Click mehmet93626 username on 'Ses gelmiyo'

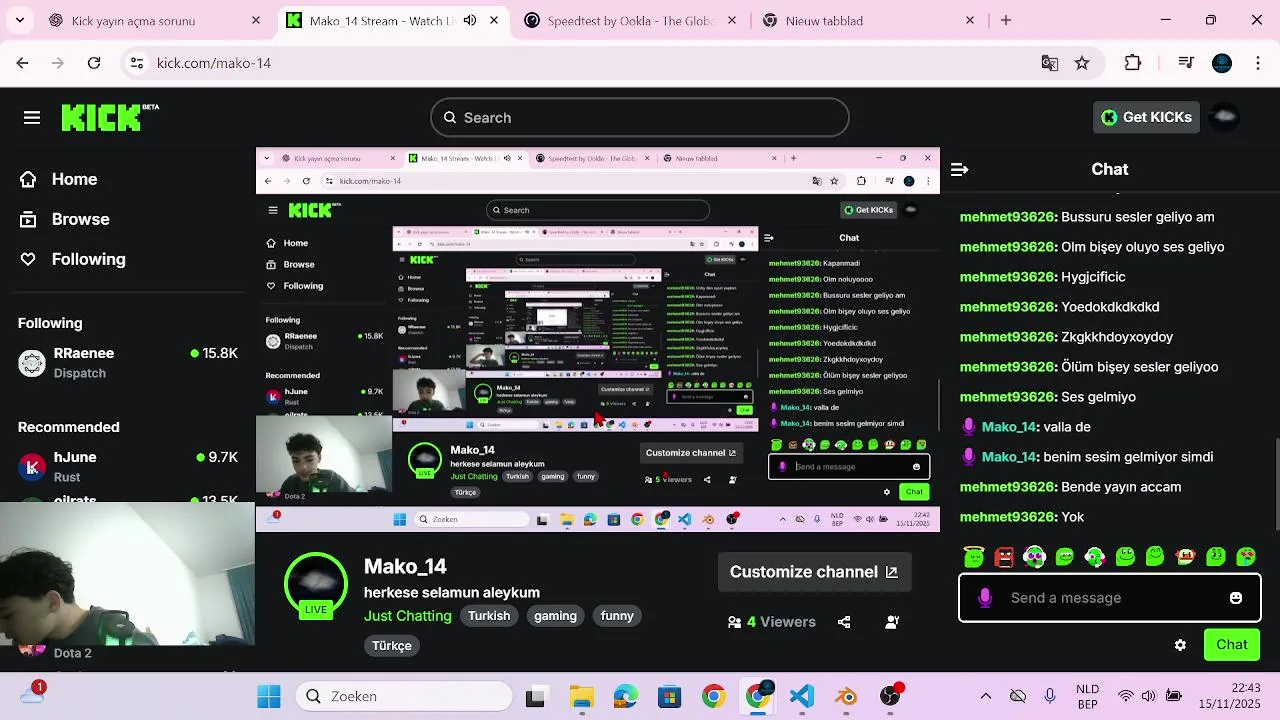point(1007,397)
